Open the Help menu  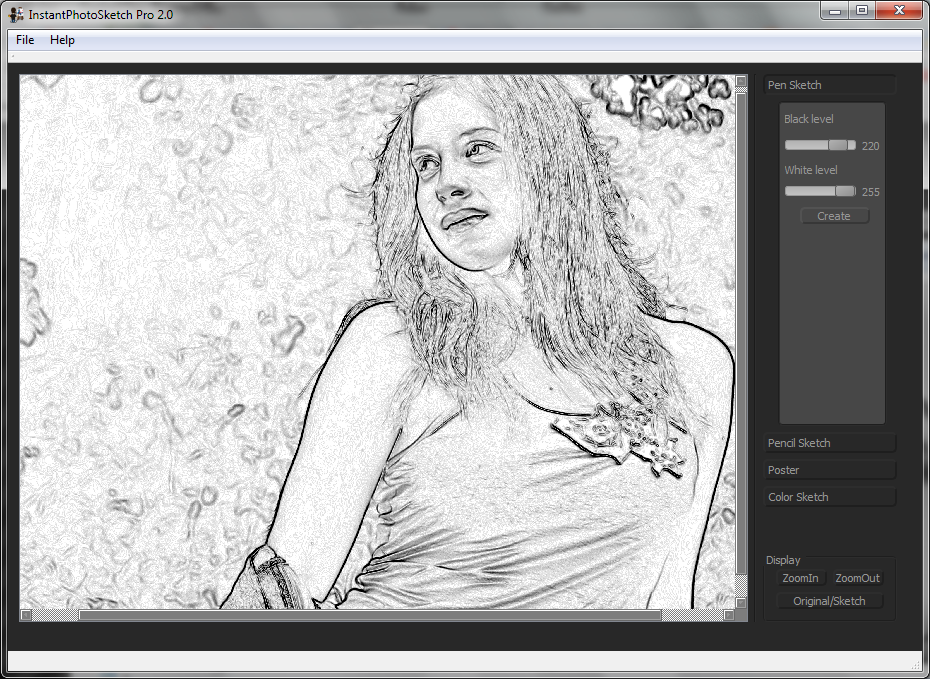(62, 40)
